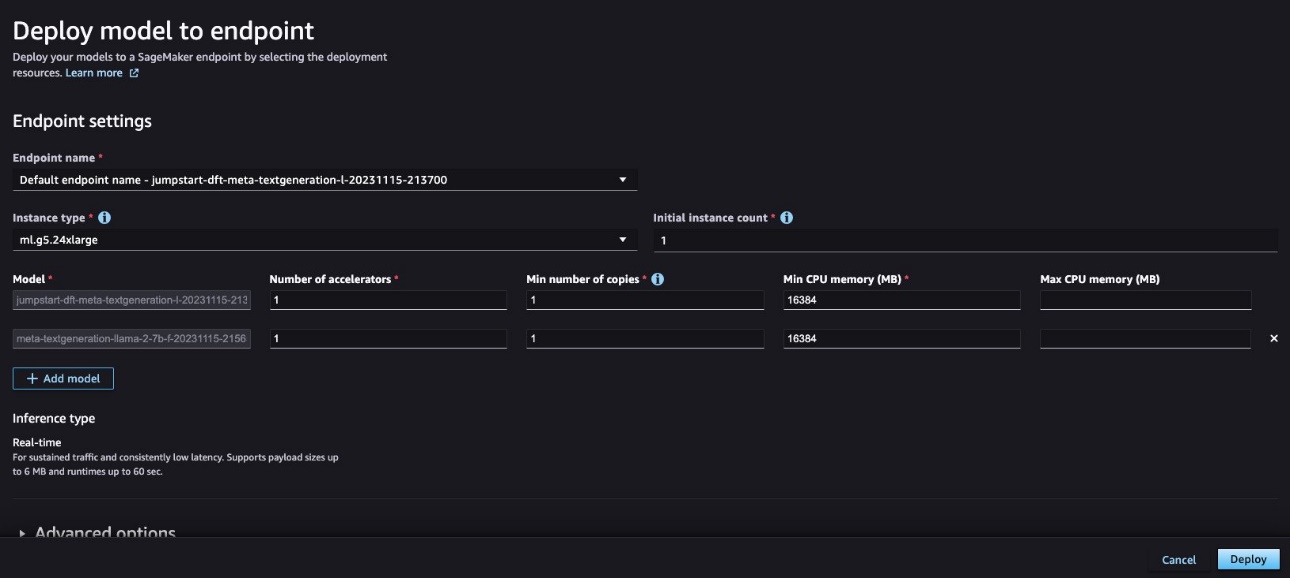1290x578 pixels.
Task: Click Min number of copies for llama-2-7b-f model
Action: click(x=645, y=339)
